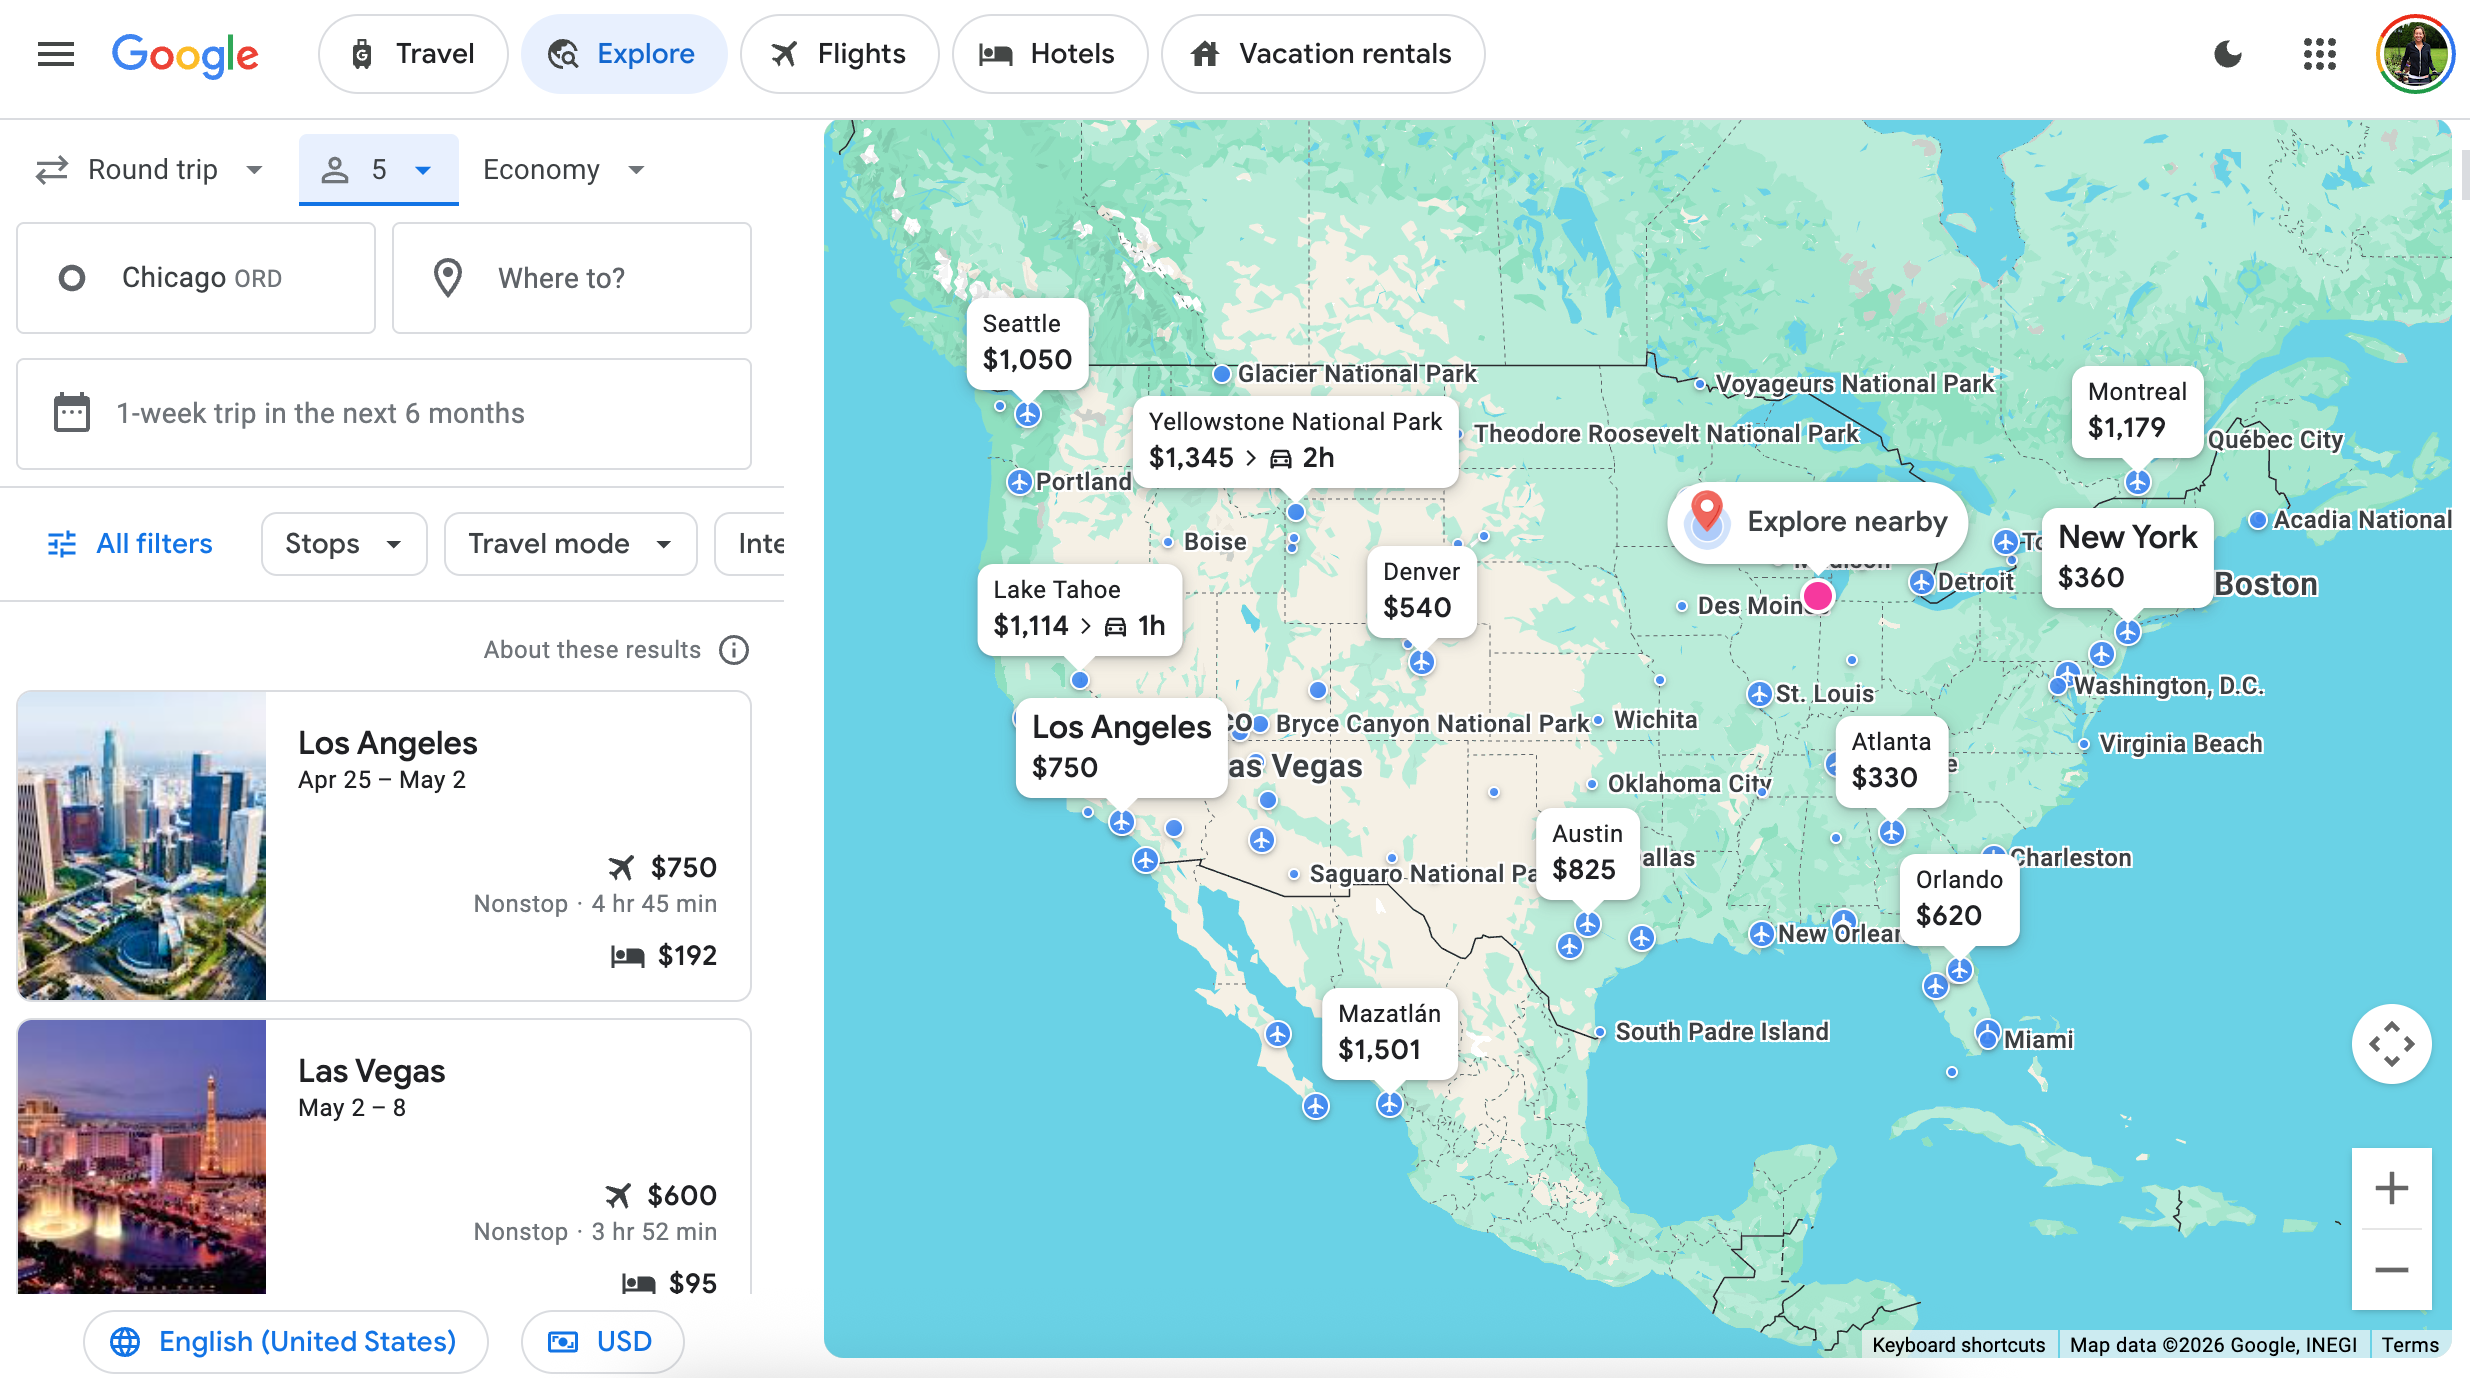This screenshot has width=2470, height=1378.
Task: Click the Seattle airport marker on map
Action: click(x=1028, y=414)
